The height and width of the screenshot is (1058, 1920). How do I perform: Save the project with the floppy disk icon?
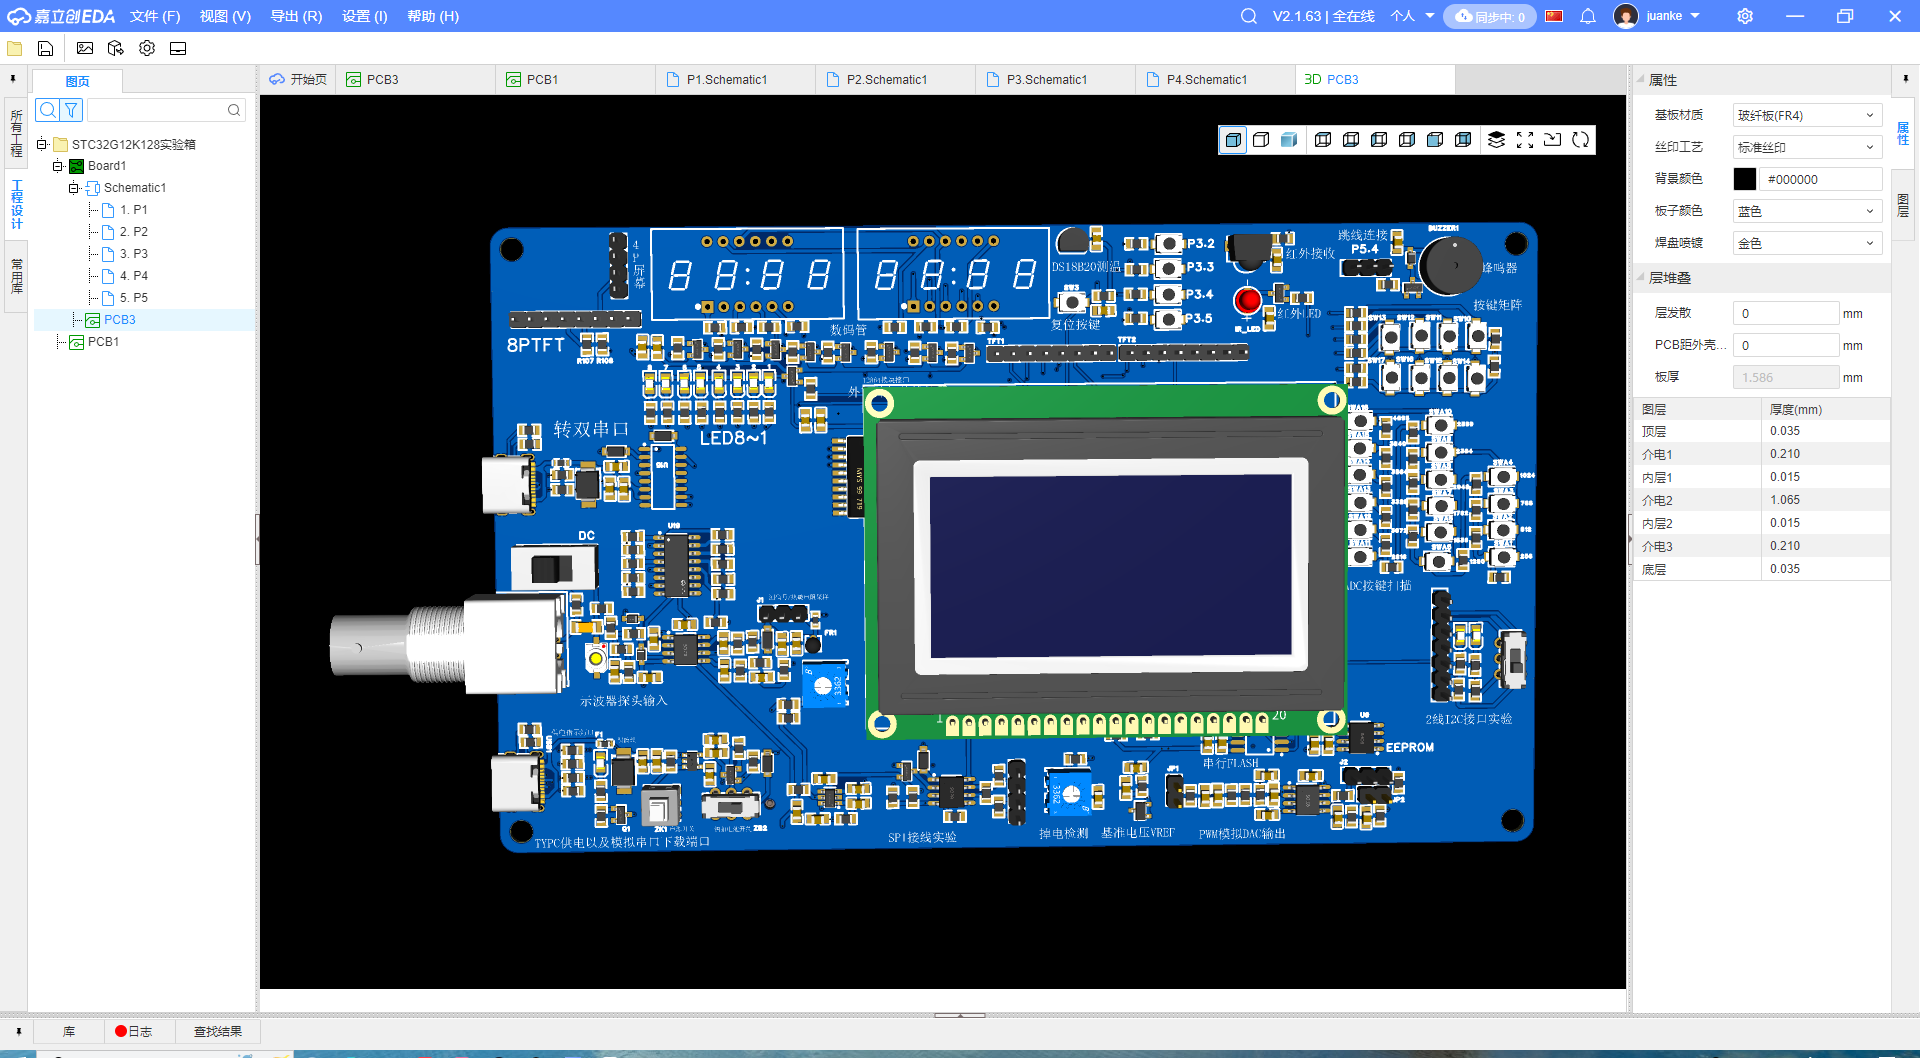[x=46, y=48]
